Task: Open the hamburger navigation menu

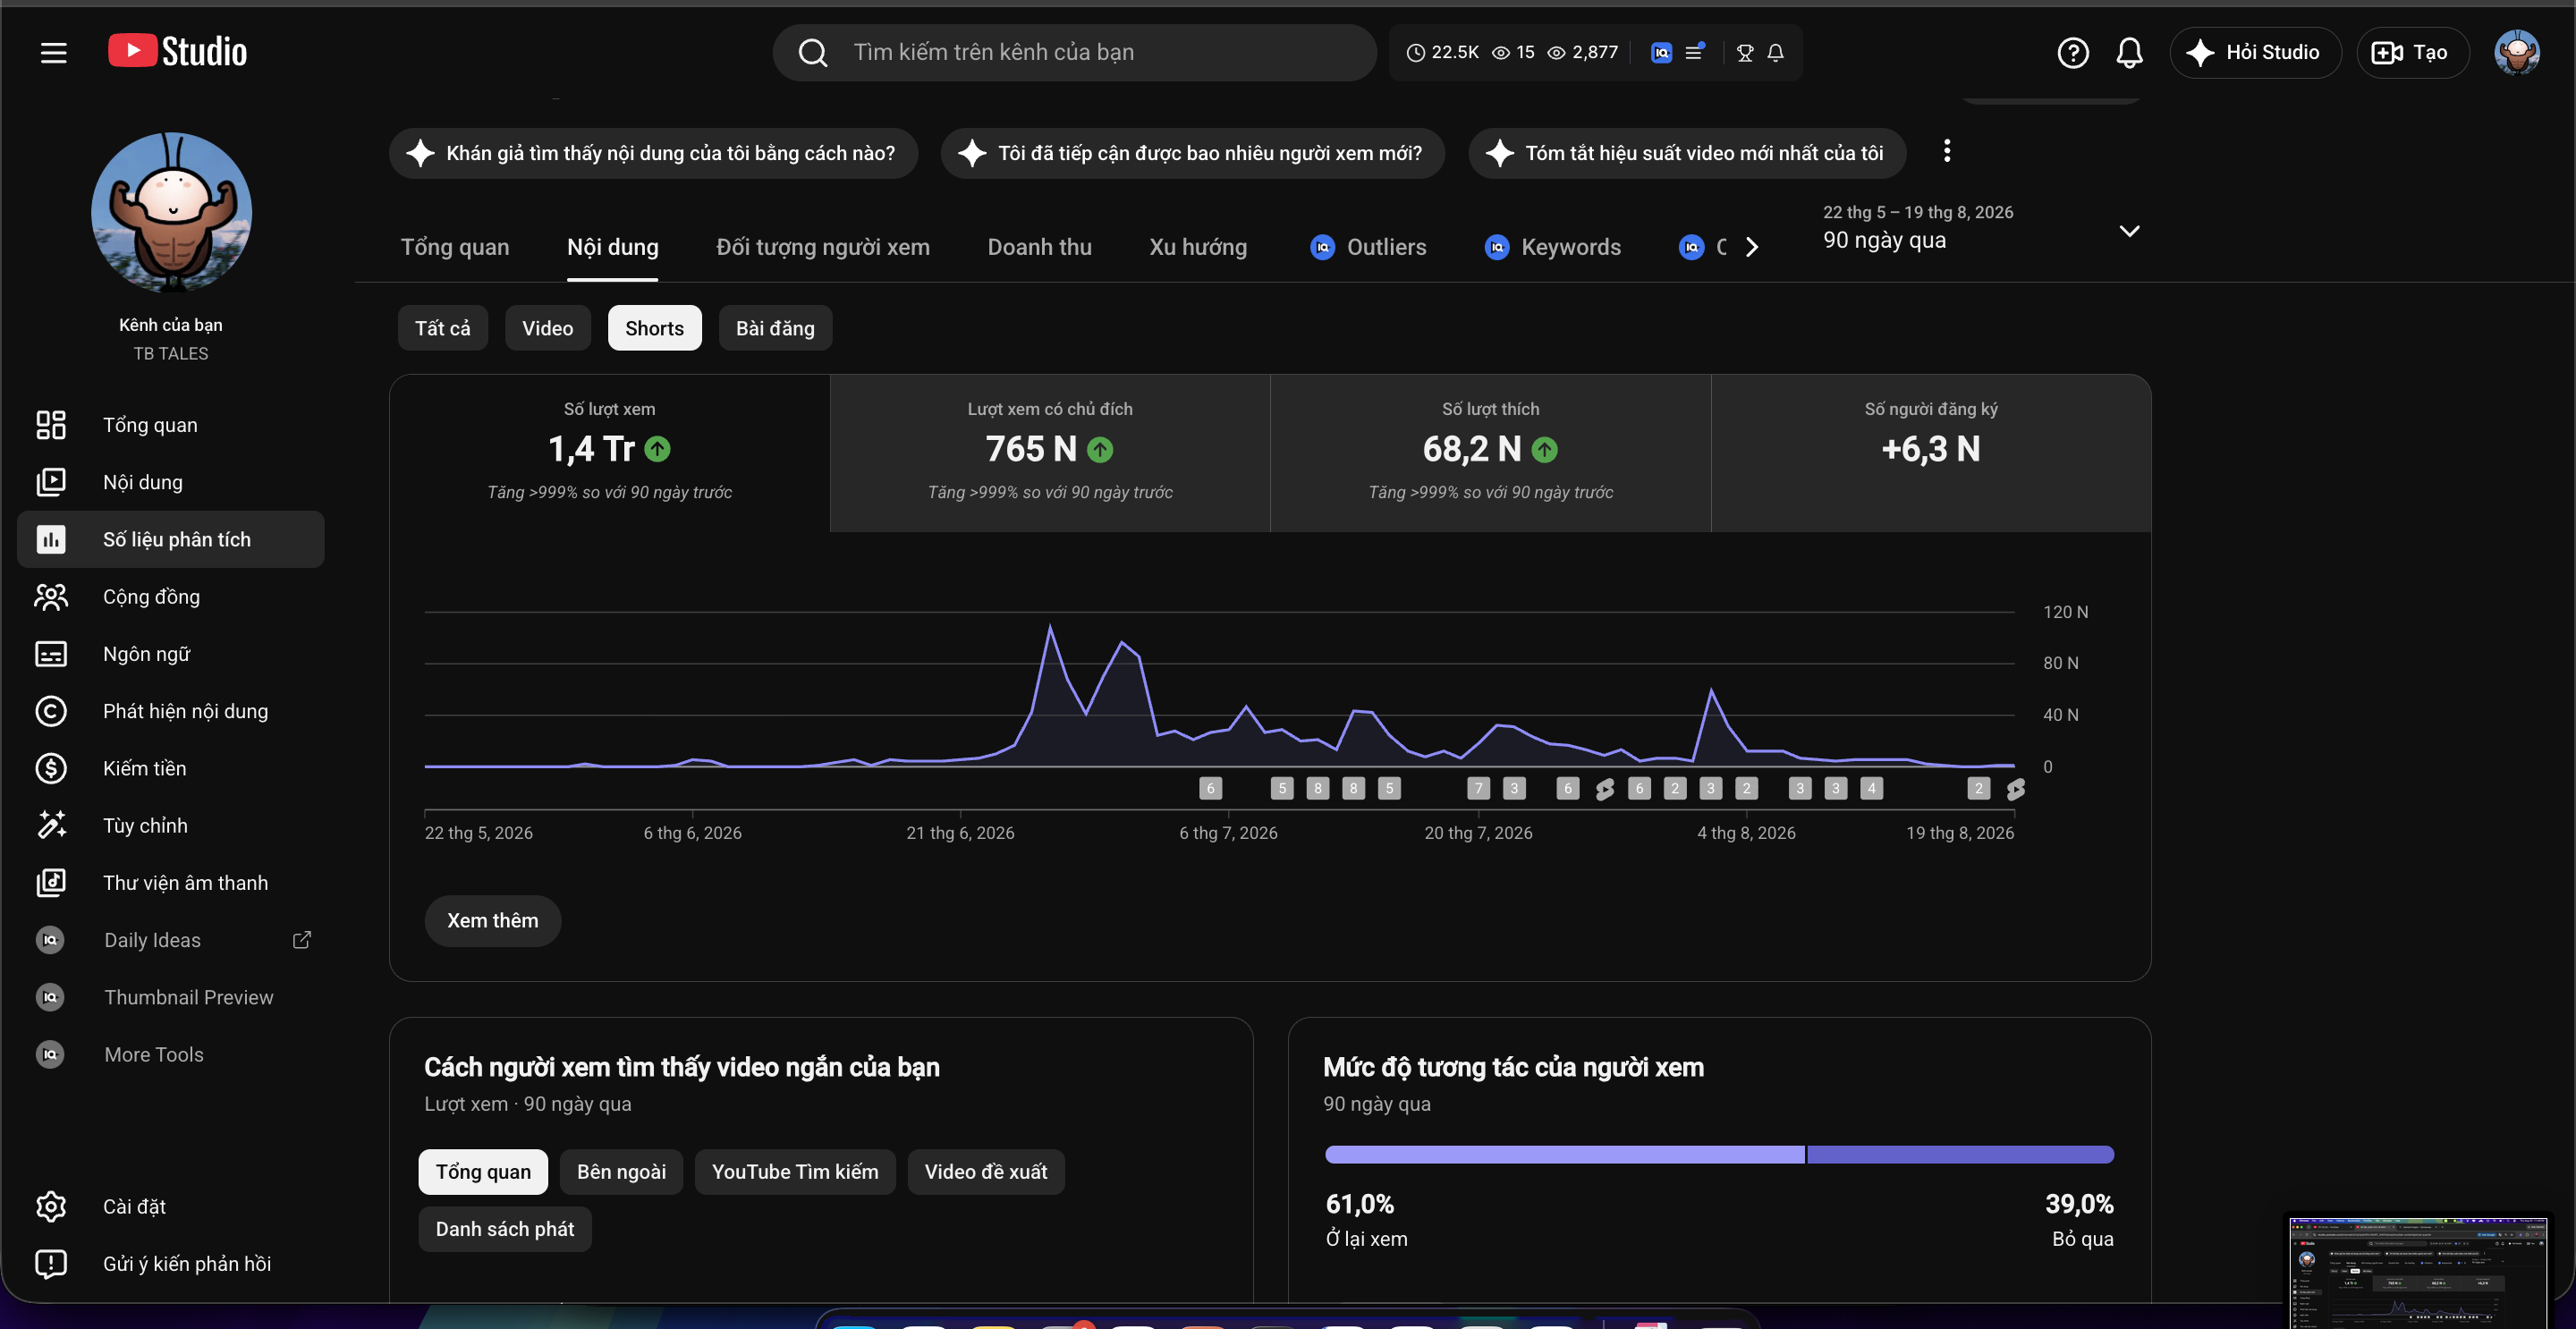Action: 53,52
